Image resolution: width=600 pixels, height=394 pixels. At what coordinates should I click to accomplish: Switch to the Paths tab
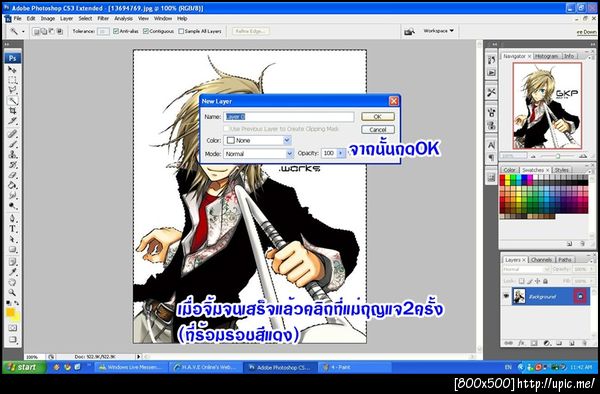click(565, 259)
